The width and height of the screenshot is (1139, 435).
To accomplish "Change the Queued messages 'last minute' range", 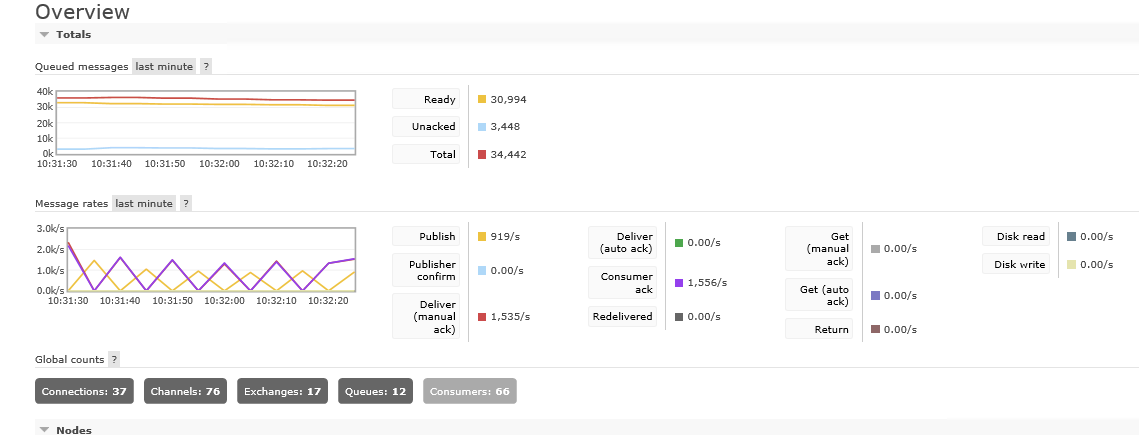I will 164,66.
